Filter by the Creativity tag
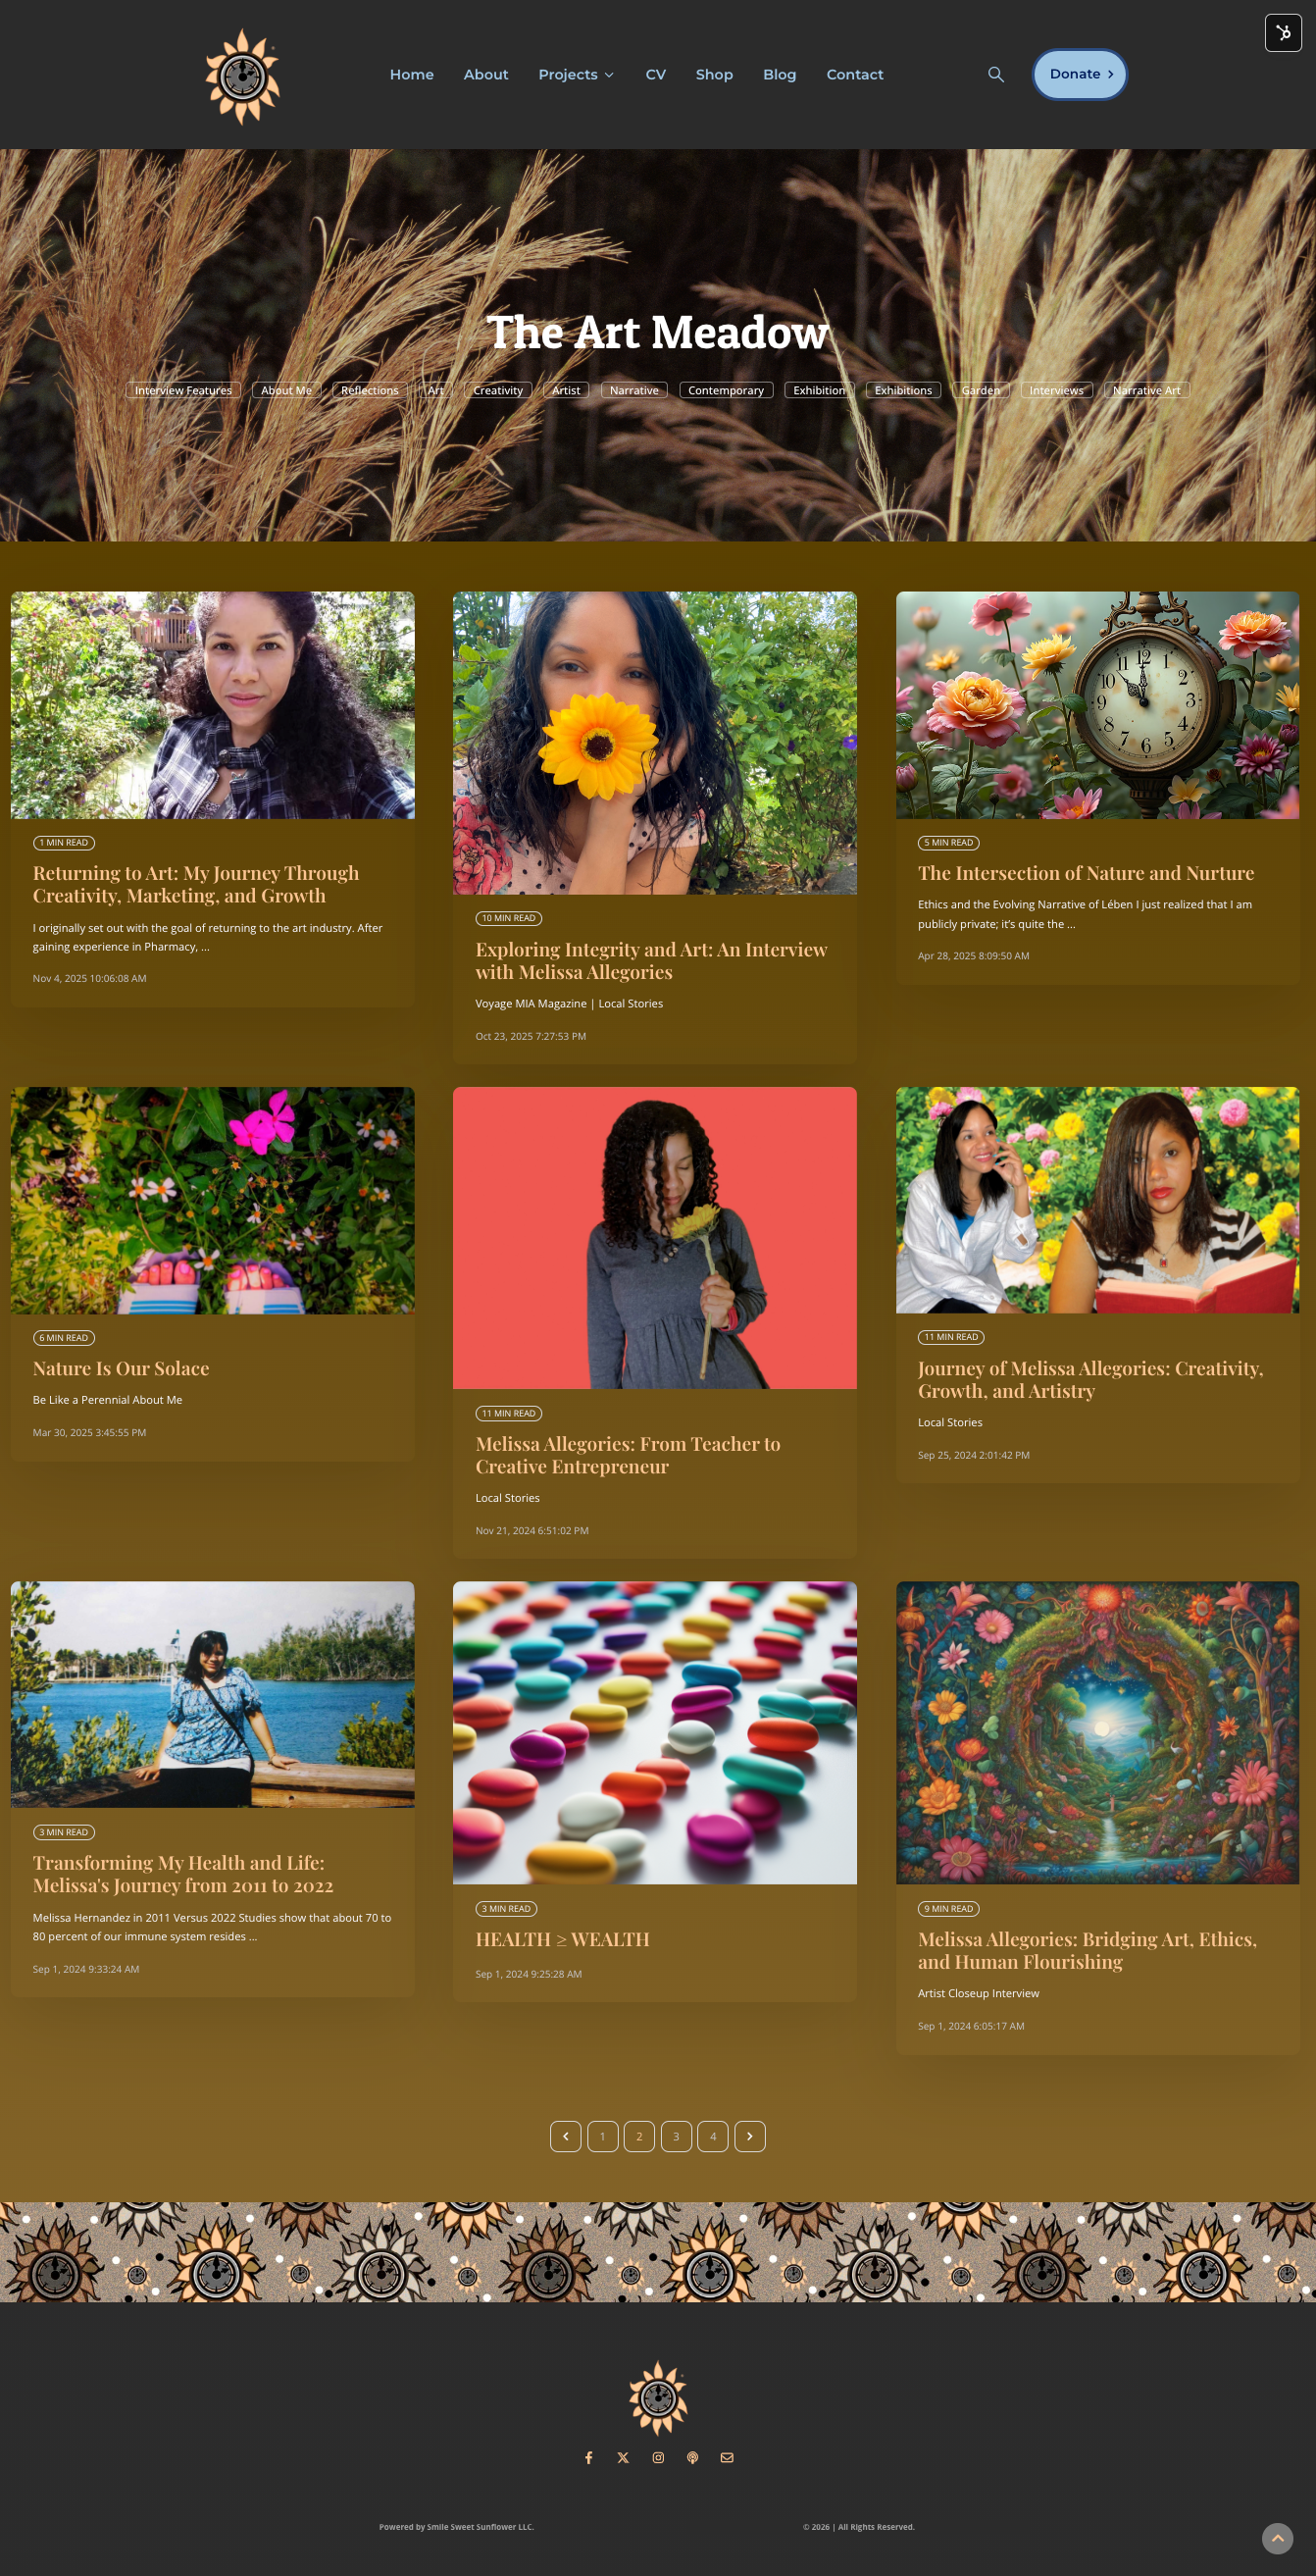 click(x=498, y=390)
